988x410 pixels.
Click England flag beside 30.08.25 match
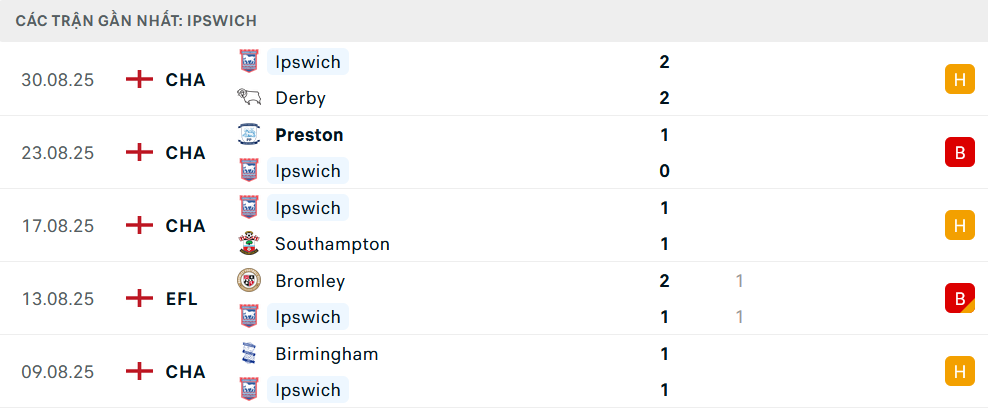click(x=139, y=80)
